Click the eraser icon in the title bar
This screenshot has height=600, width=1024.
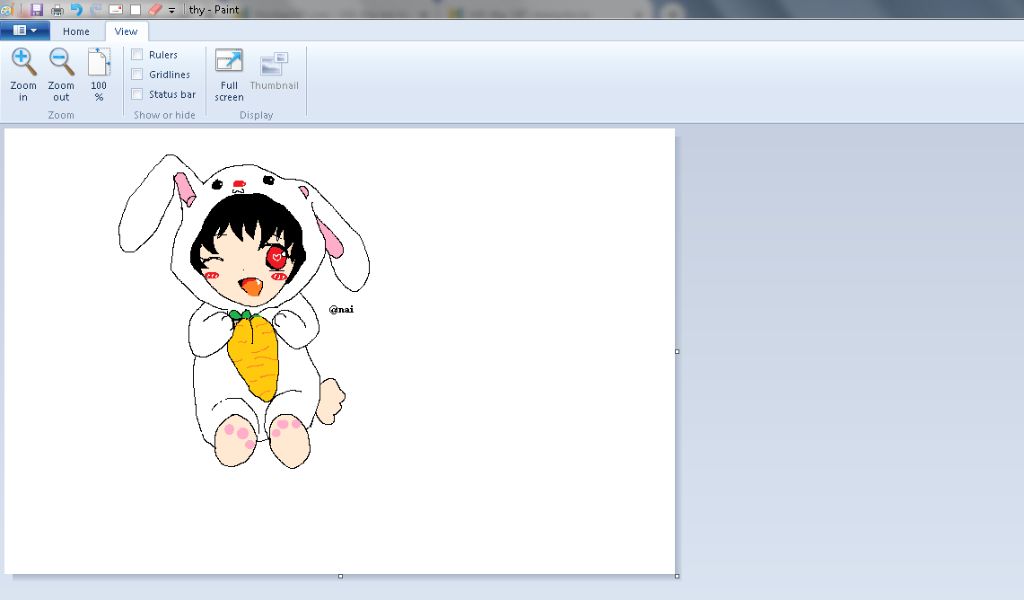tap(154, 10)
